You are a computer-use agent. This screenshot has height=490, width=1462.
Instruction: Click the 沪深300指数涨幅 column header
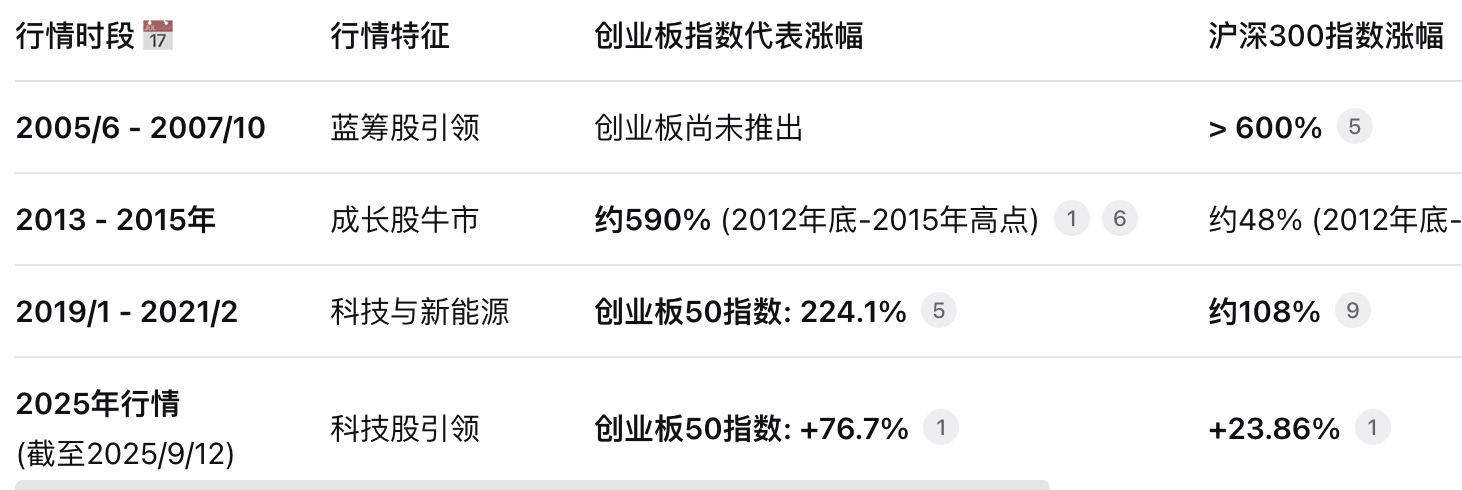click(1325, 37)
